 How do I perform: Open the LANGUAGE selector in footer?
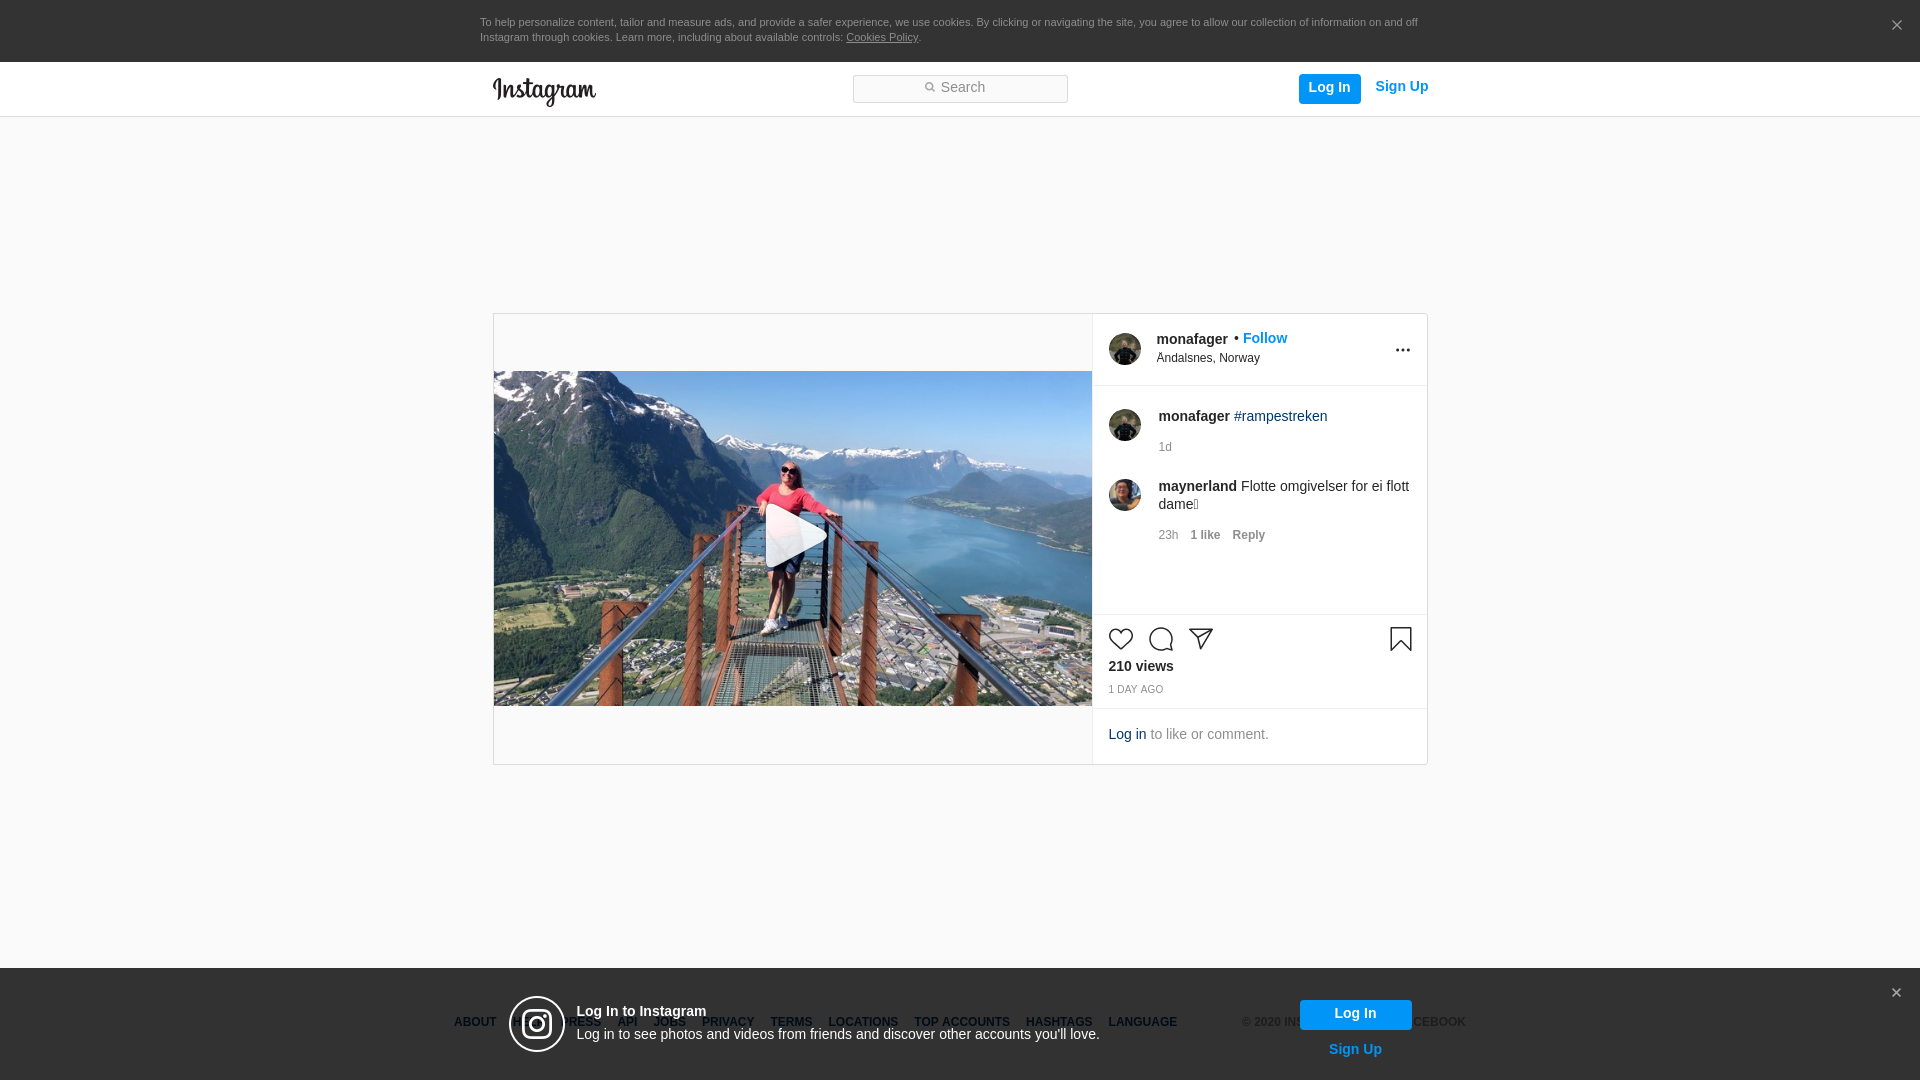click(1142, 1022)
